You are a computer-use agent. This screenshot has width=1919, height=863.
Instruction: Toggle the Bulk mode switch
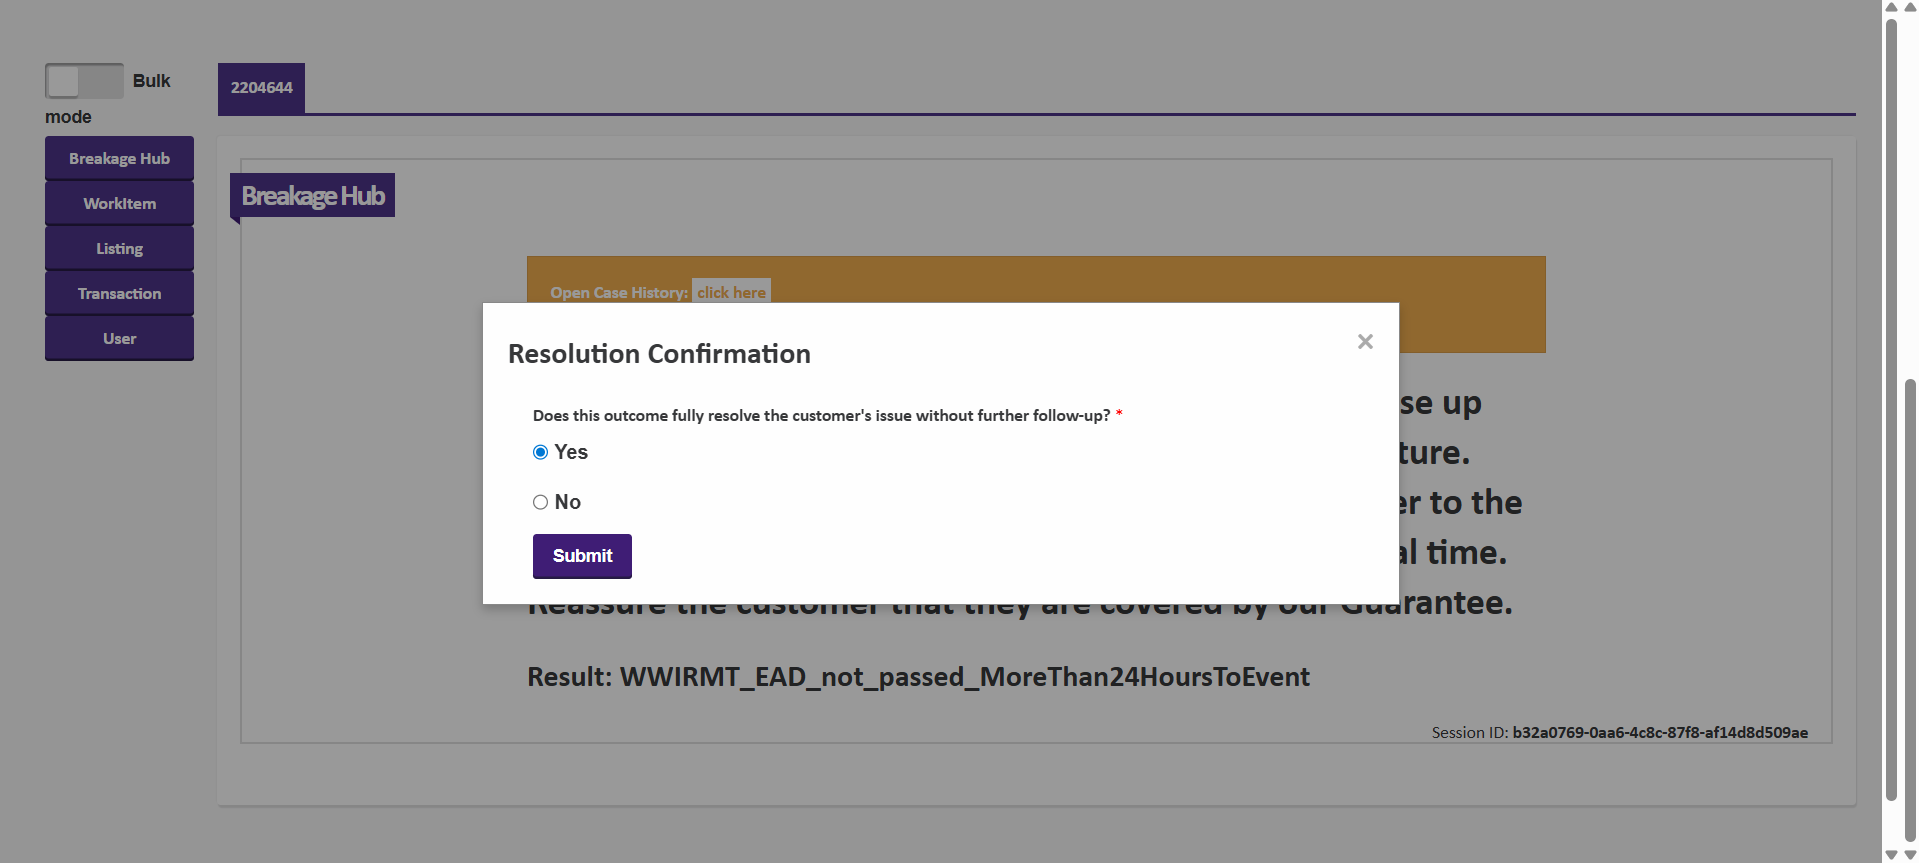[84, 81]
